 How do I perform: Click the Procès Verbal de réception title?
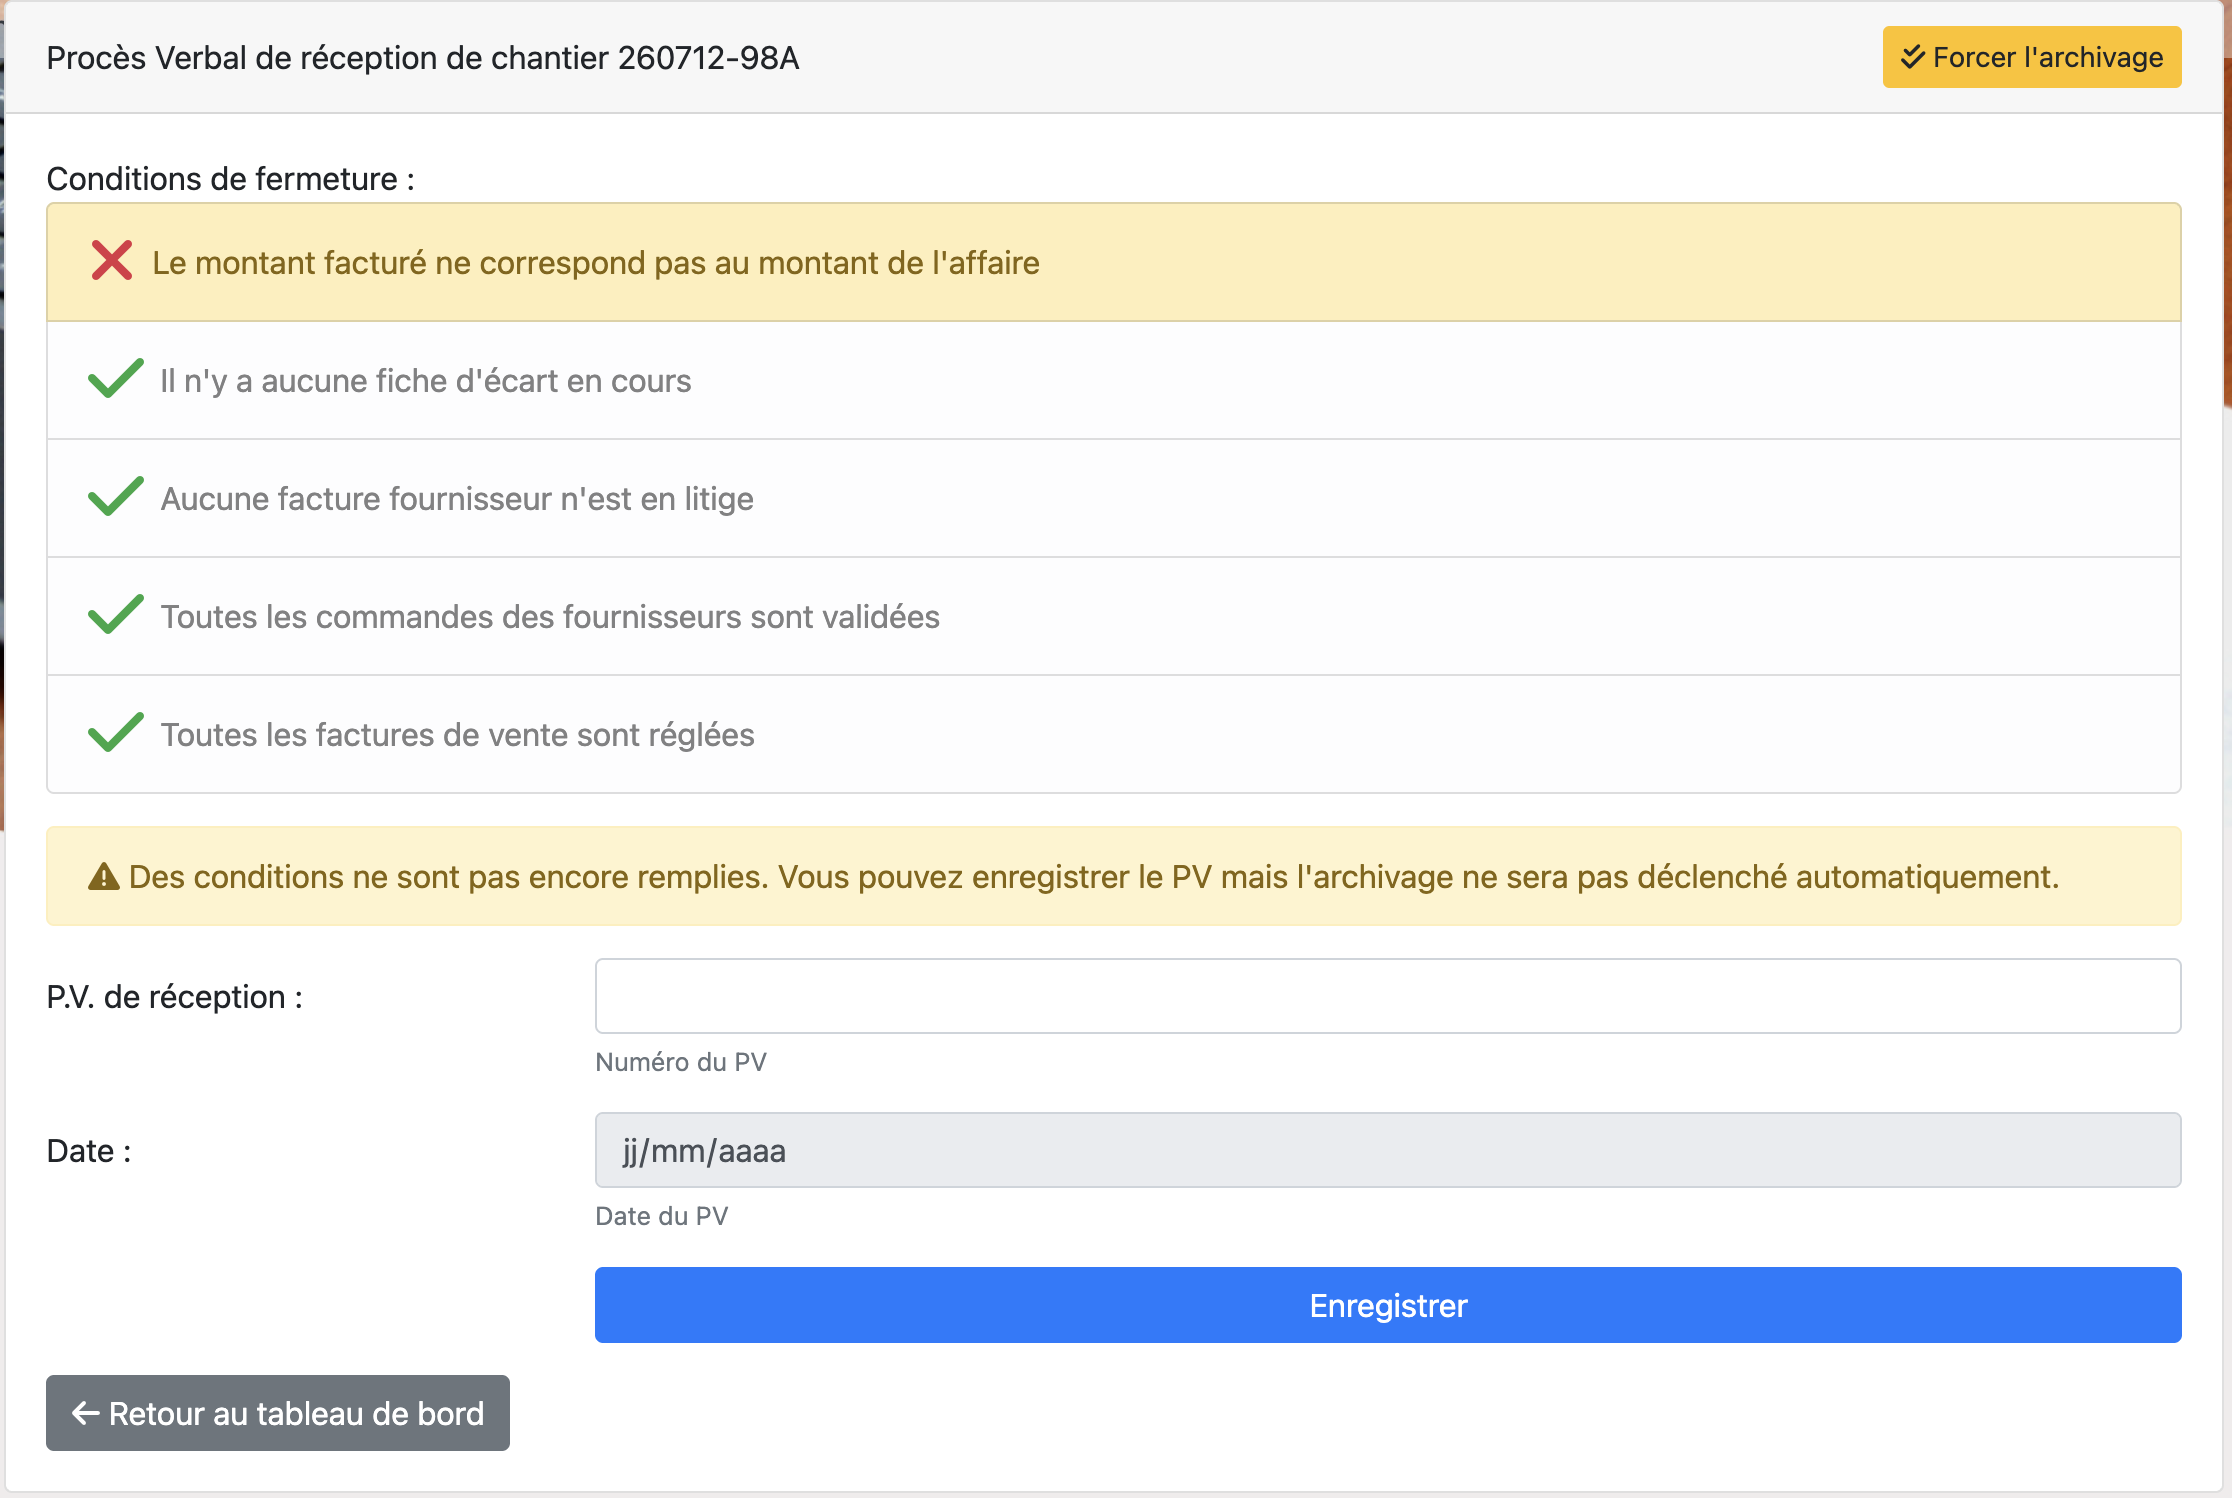pos(423,58)
